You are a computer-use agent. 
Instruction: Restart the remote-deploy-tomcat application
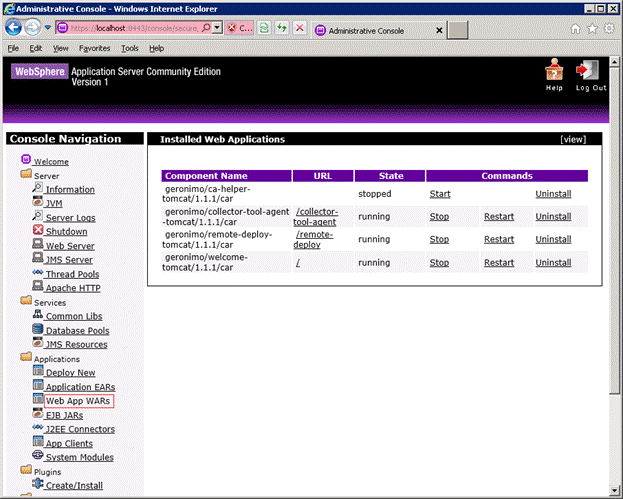coord(499,239)
